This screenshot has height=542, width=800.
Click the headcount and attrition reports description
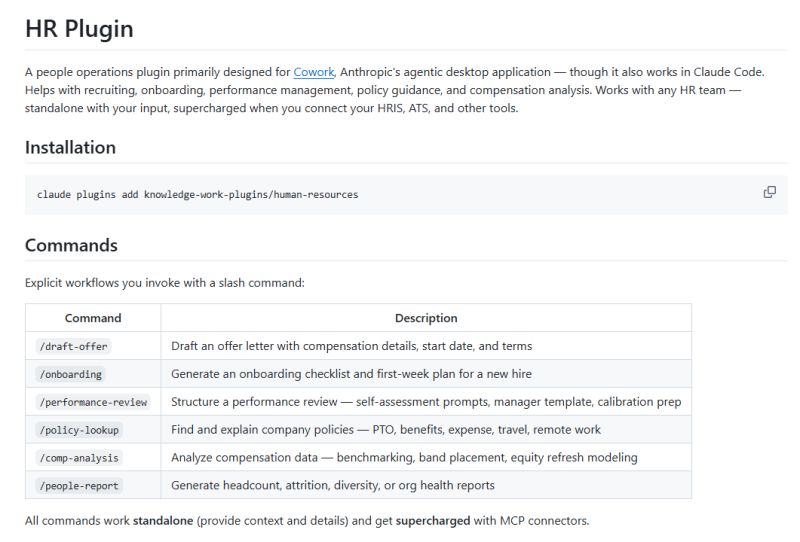coord(332,486)
